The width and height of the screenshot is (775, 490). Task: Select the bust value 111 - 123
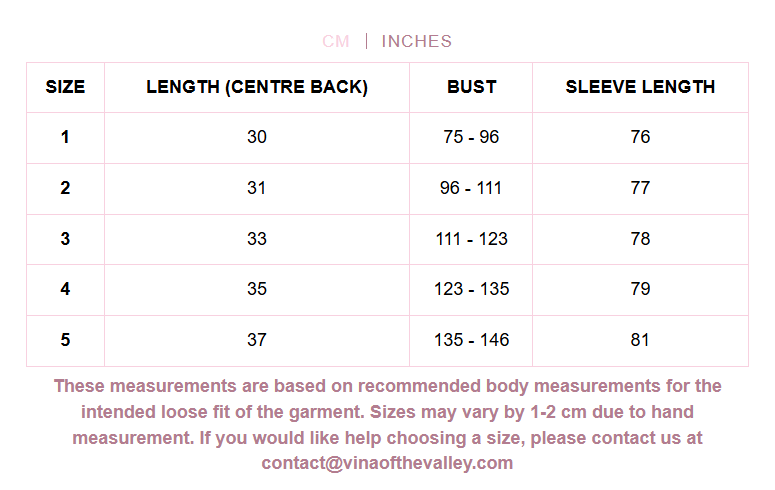point(471,239)
